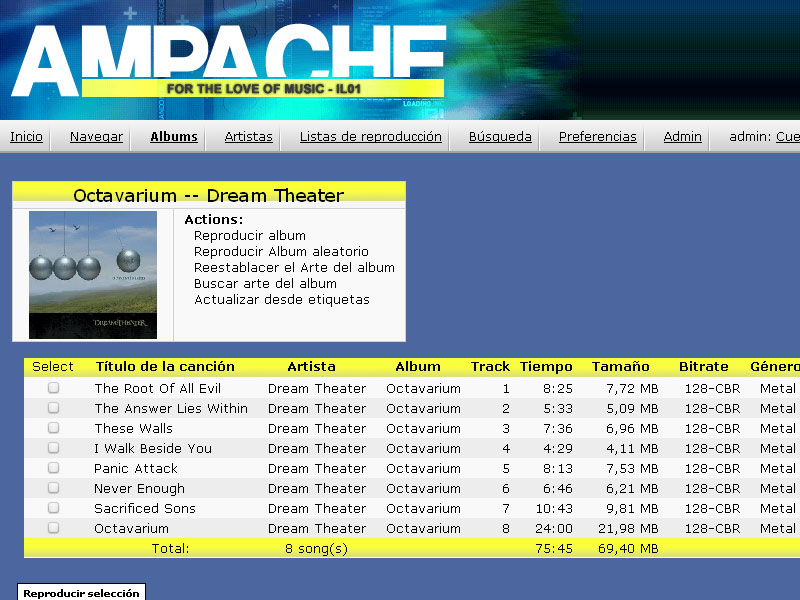Click the 69,40 MB total size

point(628,548)
